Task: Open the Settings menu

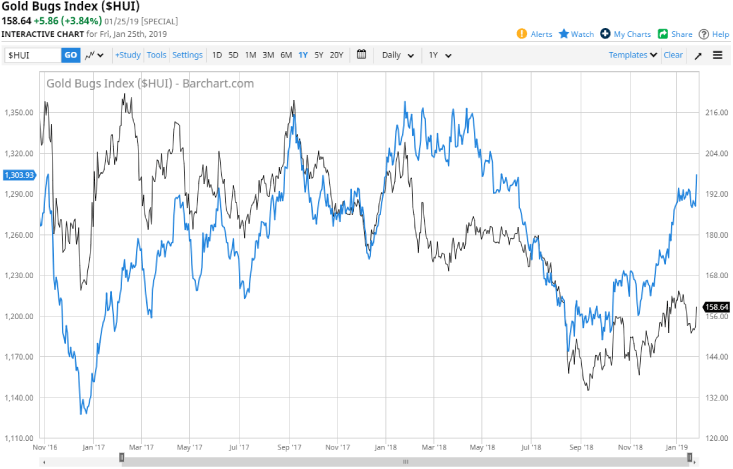Action: [x=187, y=55]
